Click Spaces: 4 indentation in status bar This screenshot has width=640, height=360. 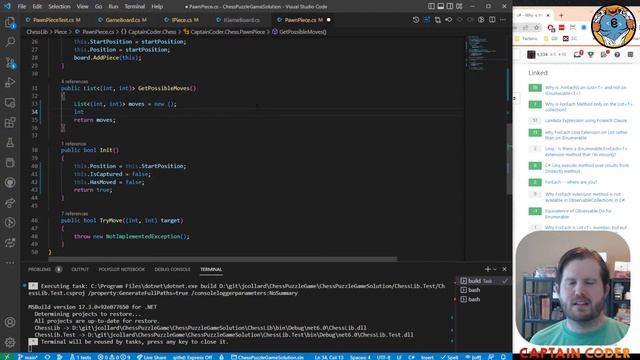click(360, 357)
